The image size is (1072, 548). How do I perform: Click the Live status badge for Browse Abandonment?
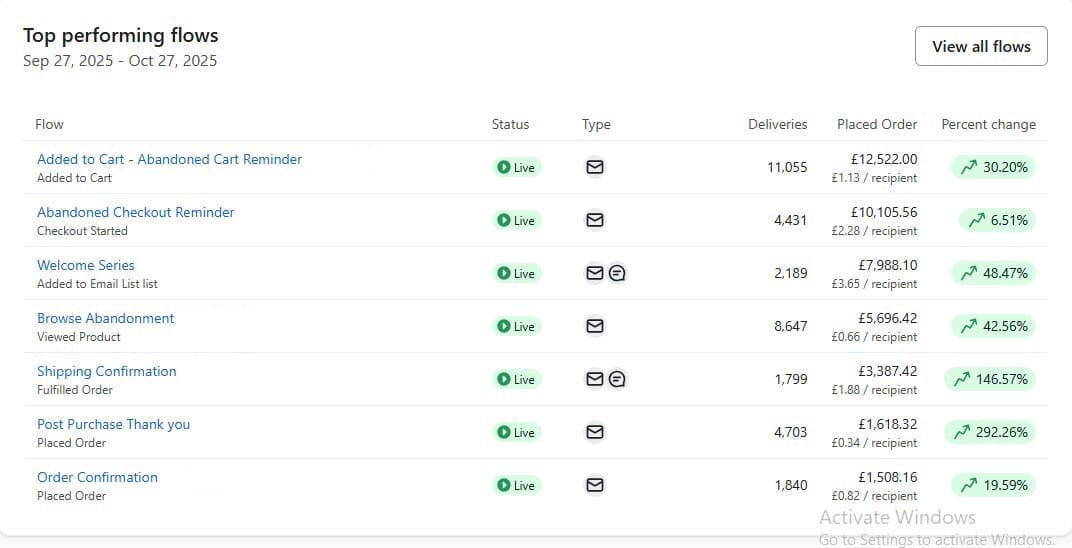pos(517,327)
